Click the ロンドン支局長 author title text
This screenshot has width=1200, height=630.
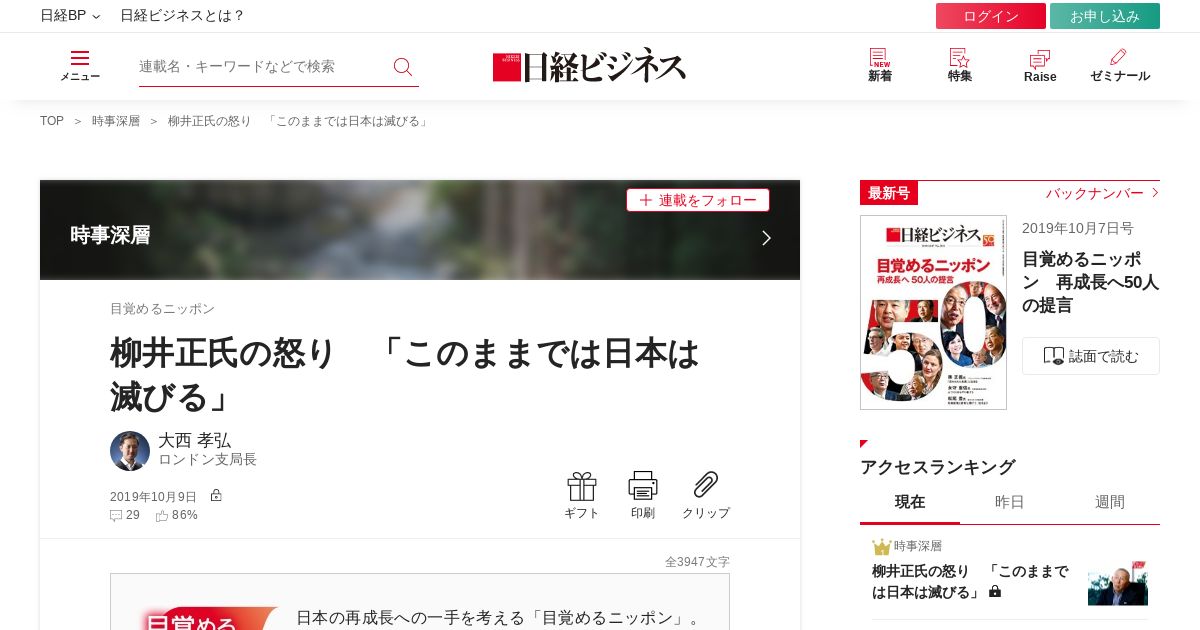pos(207,460)
